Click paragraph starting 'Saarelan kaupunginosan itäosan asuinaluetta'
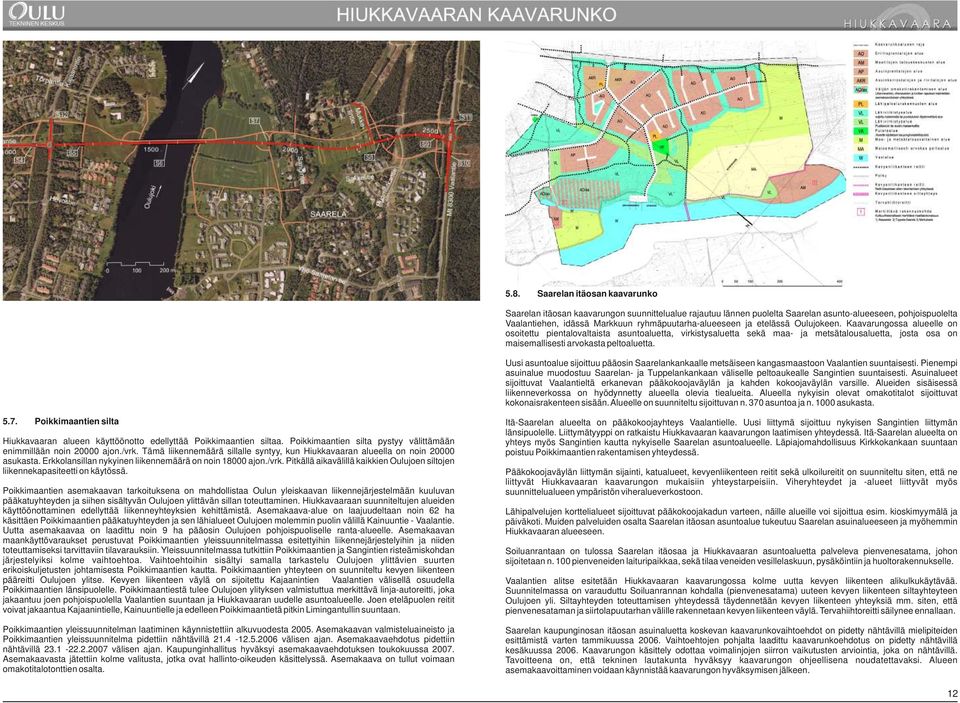Image resolution: width=960 pixels, height=703 pixels. [731, 650]
